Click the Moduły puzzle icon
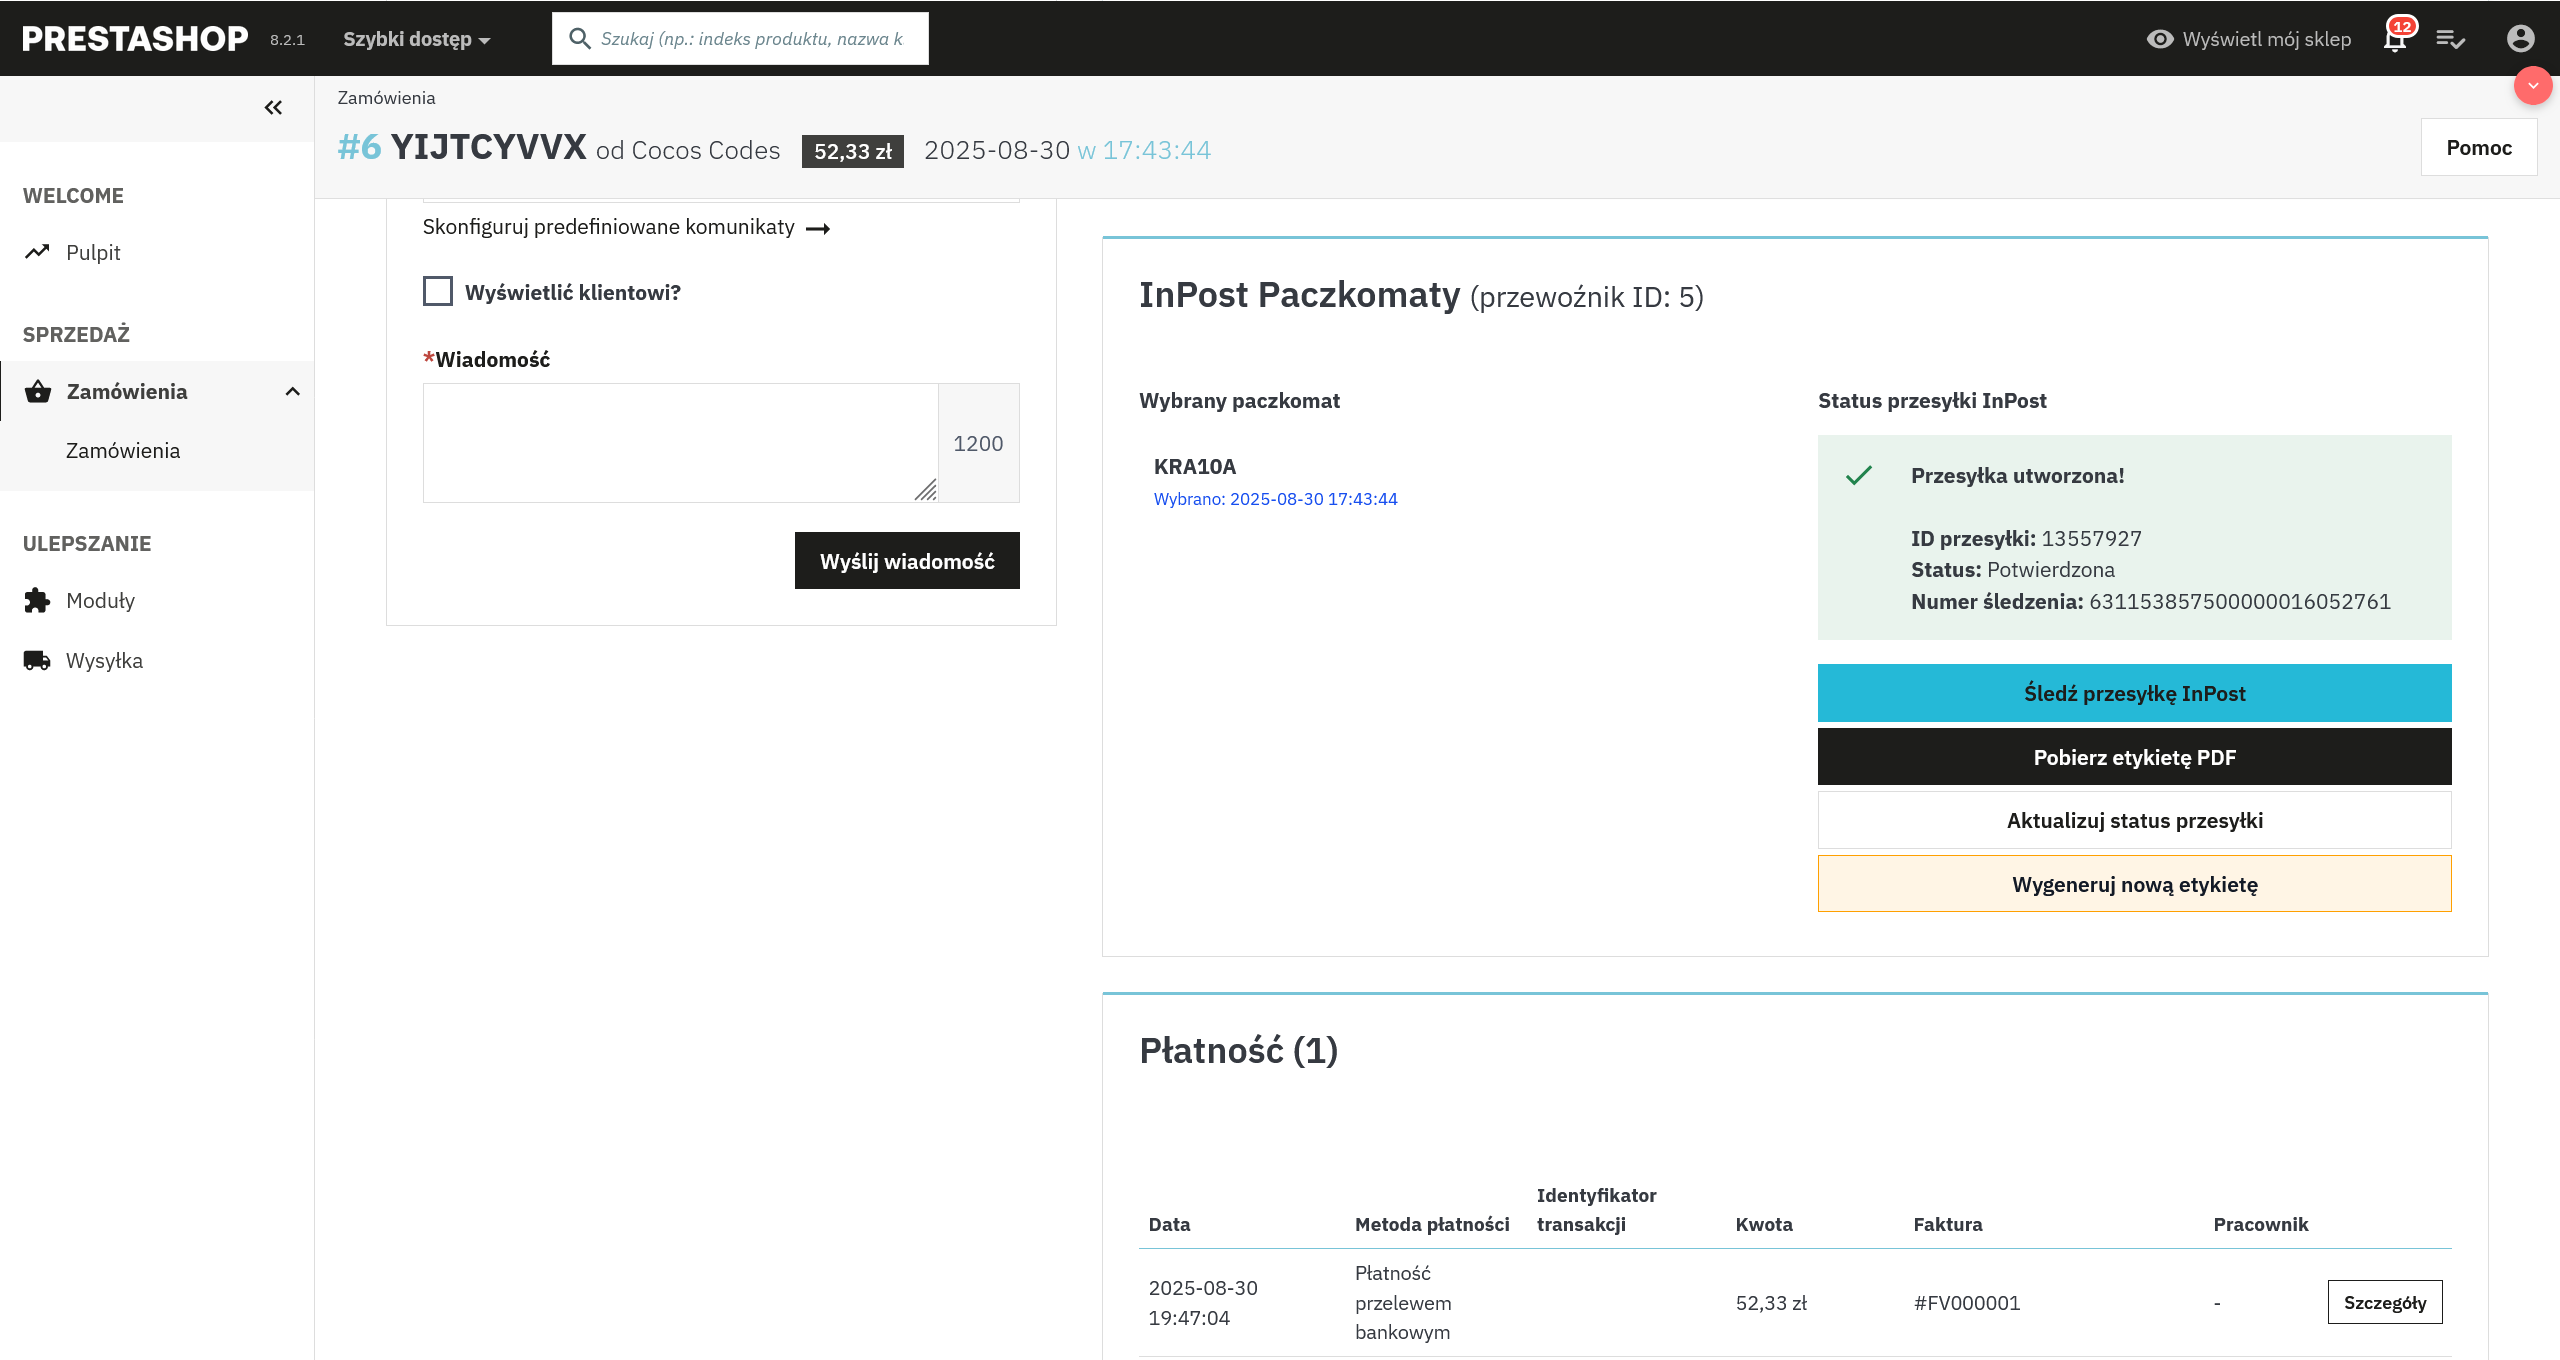This screenshot has width=2560, height=1360. 38,600
